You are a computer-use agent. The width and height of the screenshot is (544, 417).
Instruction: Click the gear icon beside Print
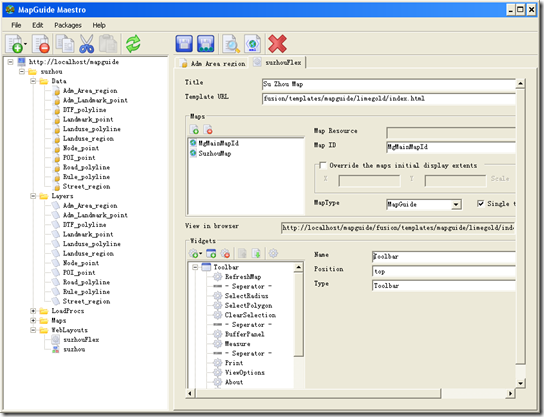218,363
